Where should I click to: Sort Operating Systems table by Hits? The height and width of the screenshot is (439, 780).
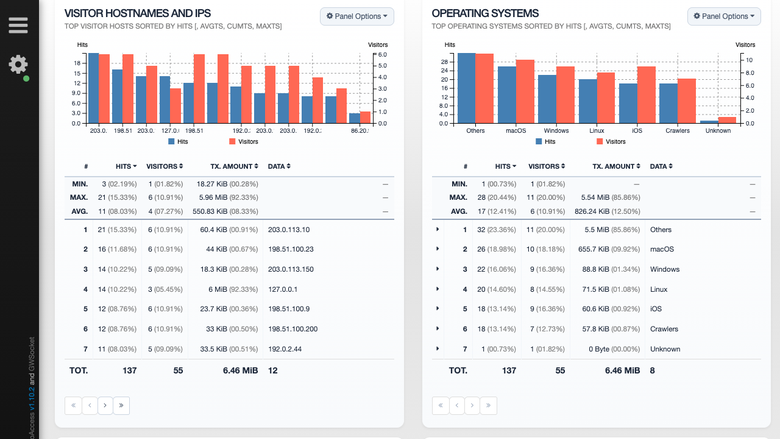[505, 166]
